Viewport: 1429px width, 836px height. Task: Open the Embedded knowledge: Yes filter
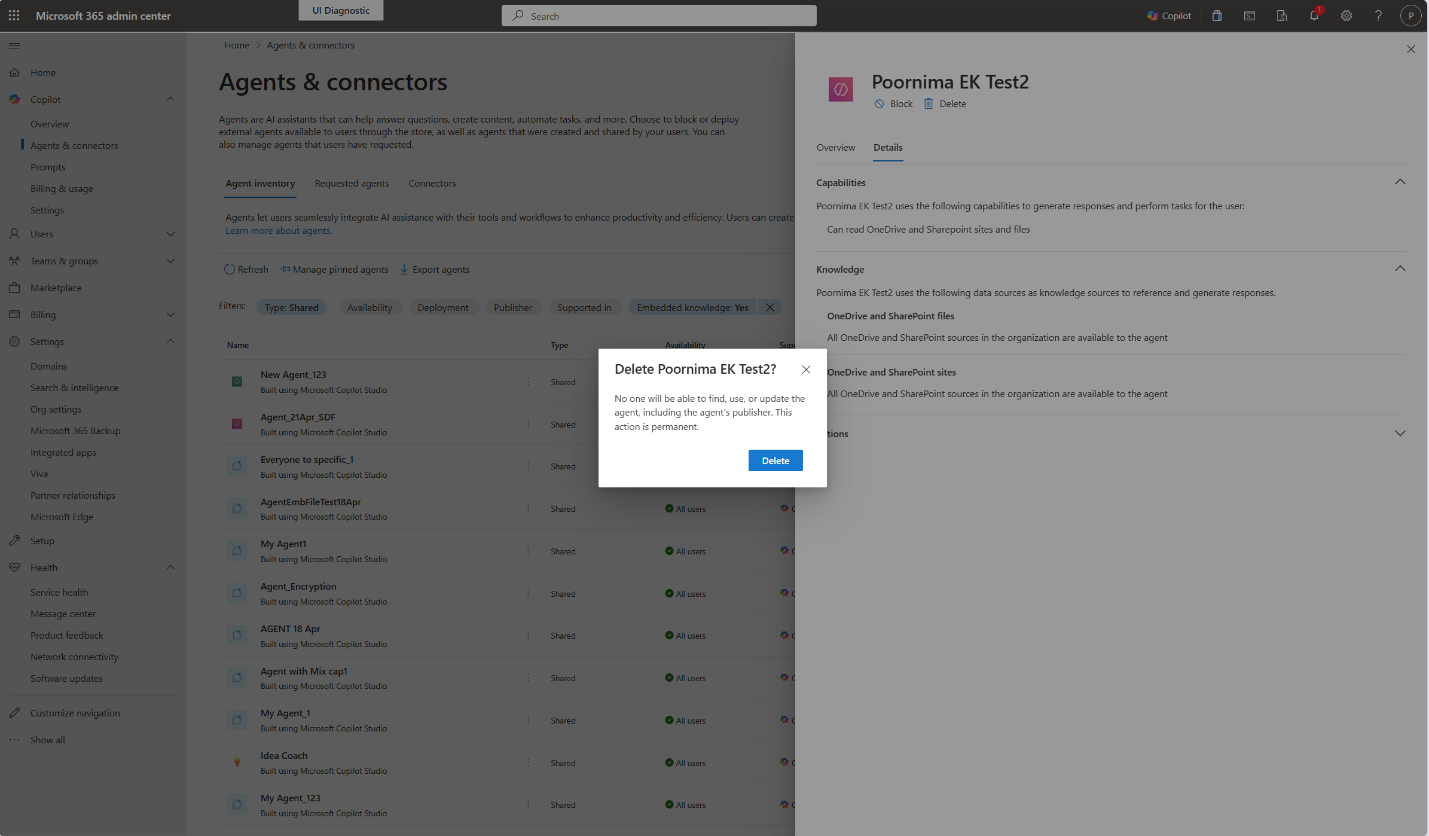click(693, 307)
